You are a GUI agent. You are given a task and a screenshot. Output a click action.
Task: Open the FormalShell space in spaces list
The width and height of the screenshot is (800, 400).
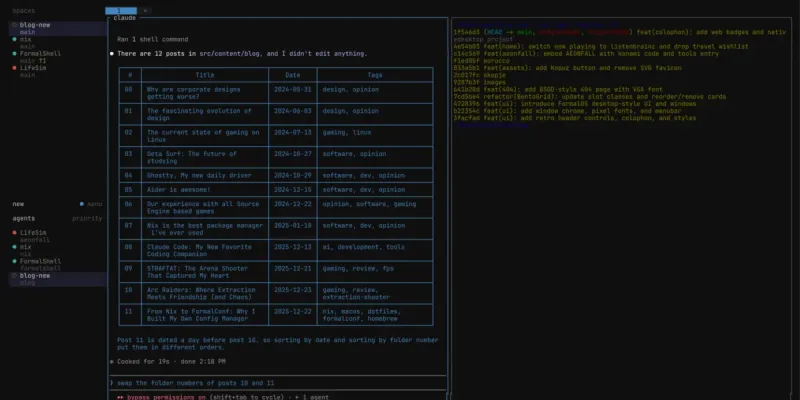click(40, 54)
